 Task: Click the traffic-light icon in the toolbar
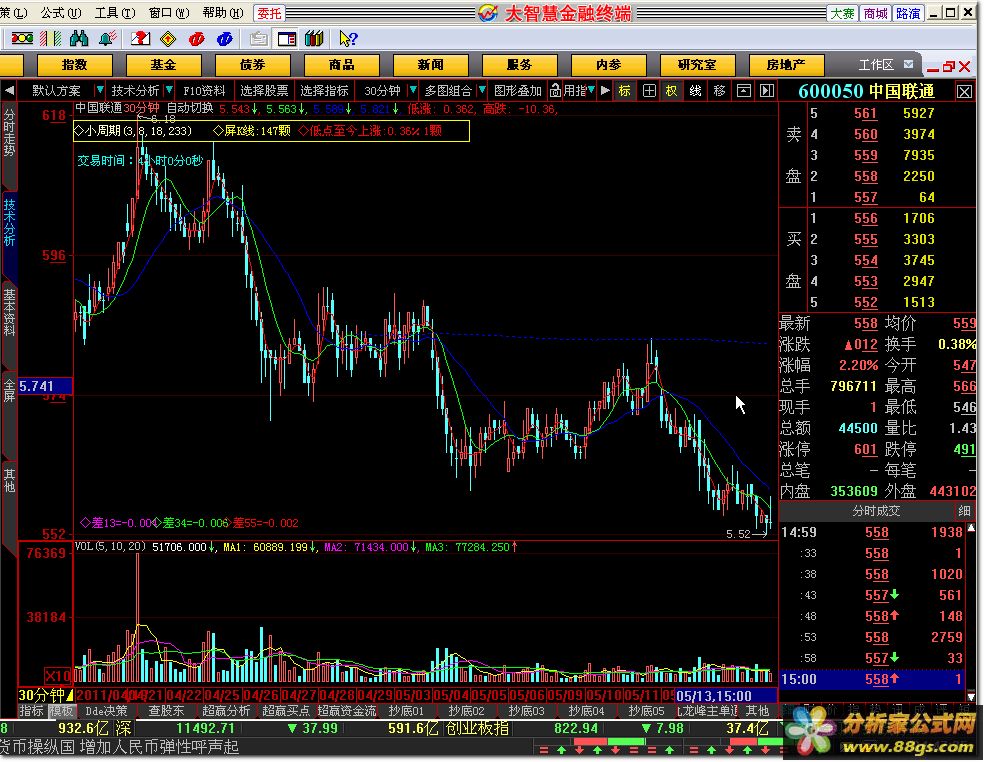point(22,39)
